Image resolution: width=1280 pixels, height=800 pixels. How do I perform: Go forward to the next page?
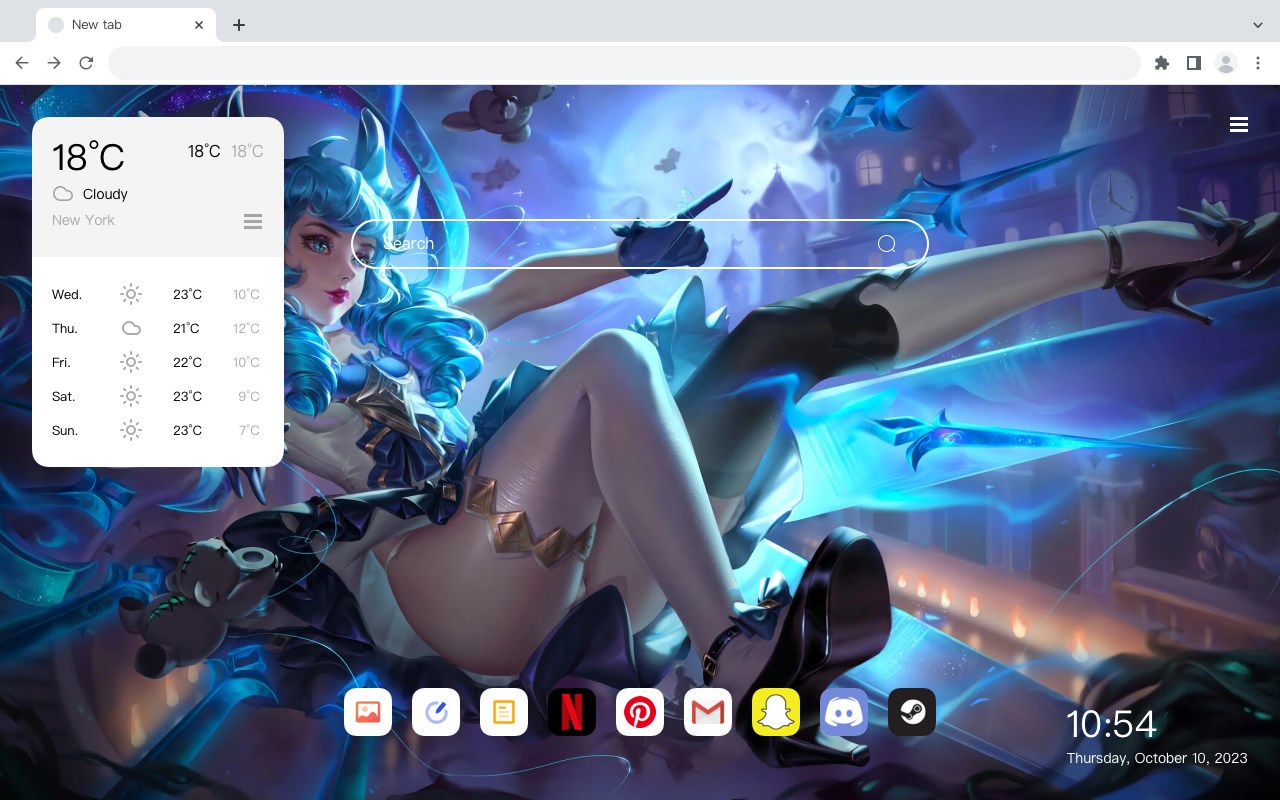coord(54,63)
